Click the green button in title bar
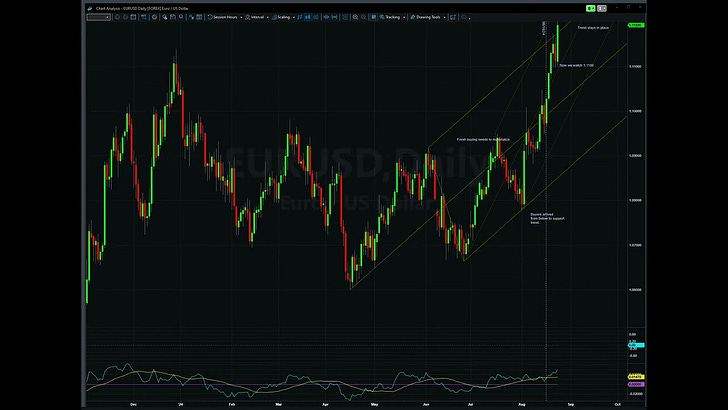 click(x=591, y=8)
